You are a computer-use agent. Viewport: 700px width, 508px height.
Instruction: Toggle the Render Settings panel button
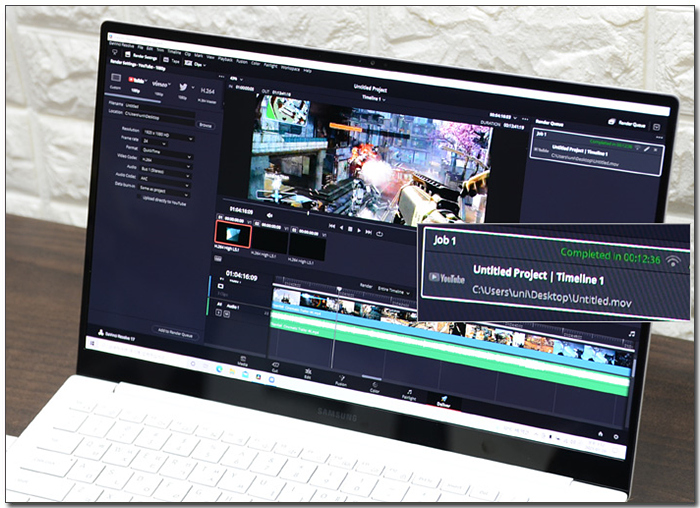141,56
